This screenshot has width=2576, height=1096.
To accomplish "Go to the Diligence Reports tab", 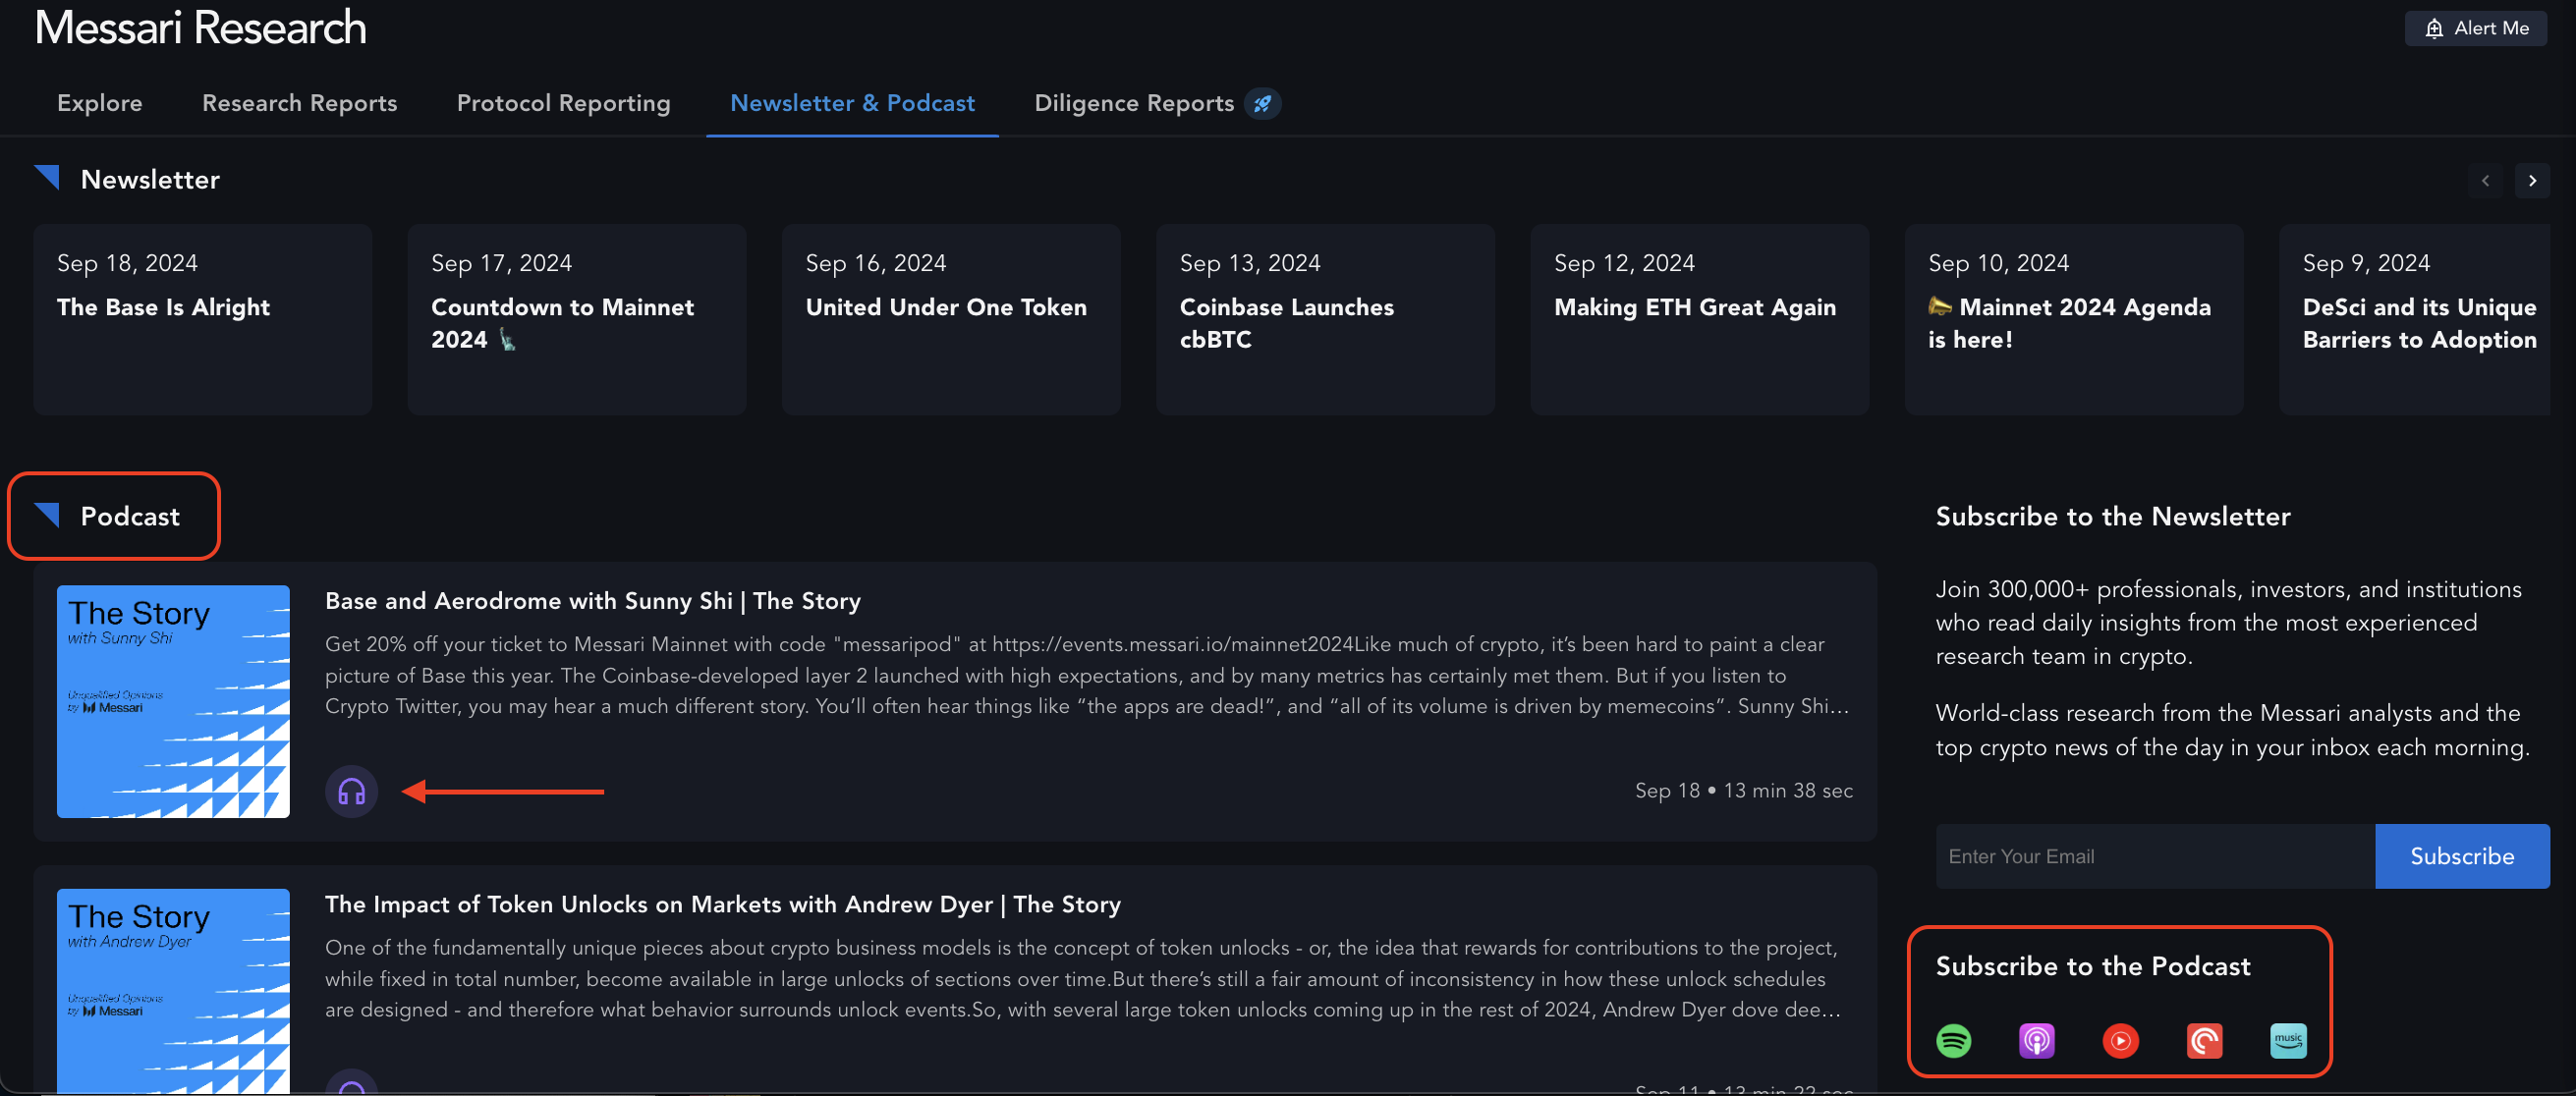I will pos(1134,103).
